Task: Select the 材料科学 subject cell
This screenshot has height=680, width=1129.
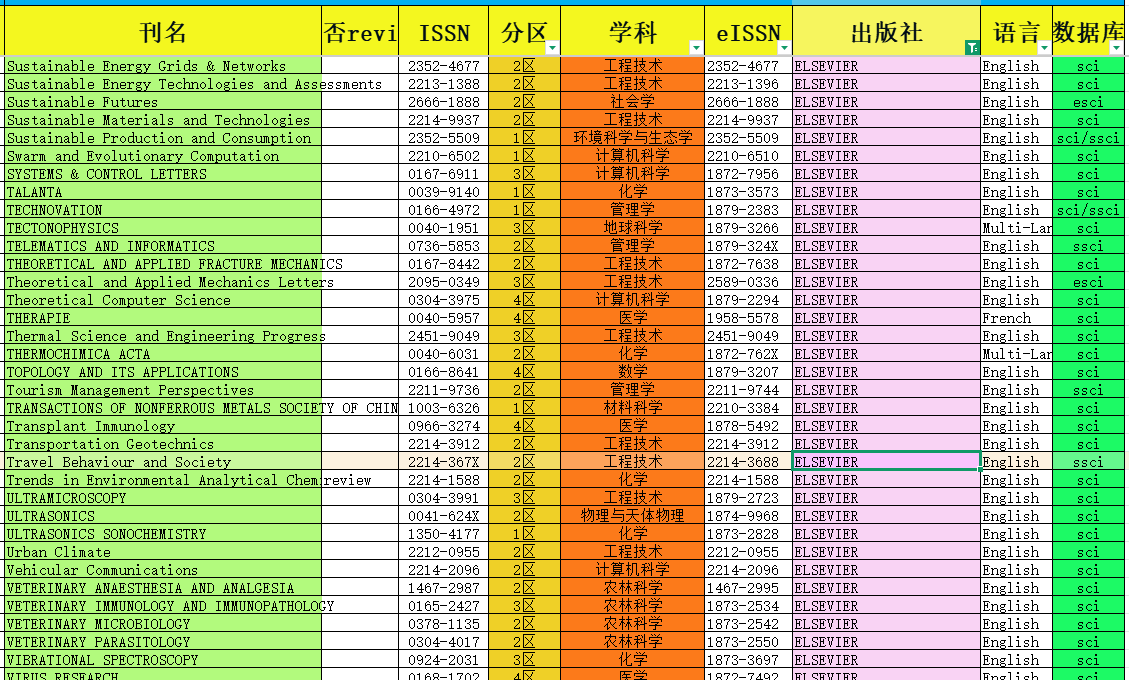Action: (x=632, y=408)
